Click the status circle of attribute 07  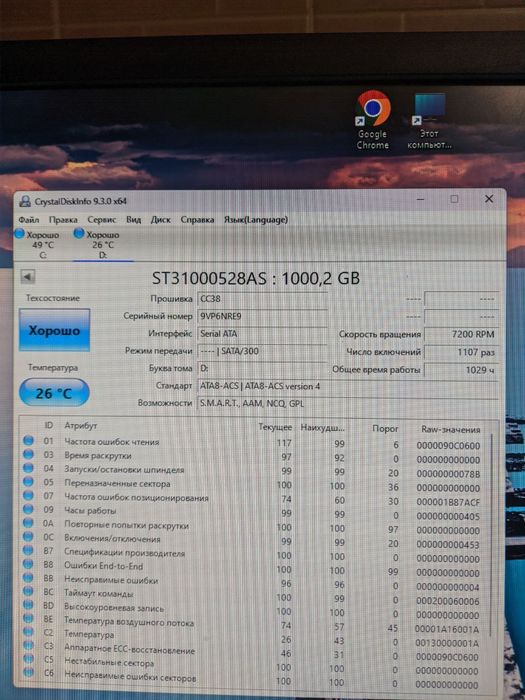29,496
